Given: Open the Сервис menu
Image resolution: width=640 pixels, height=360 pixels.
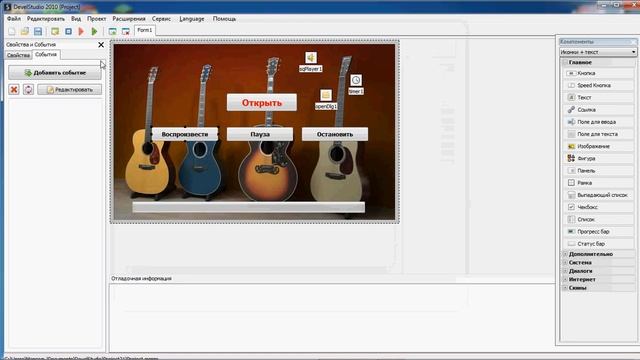Looking at the screenshot, I should [161, 19].
